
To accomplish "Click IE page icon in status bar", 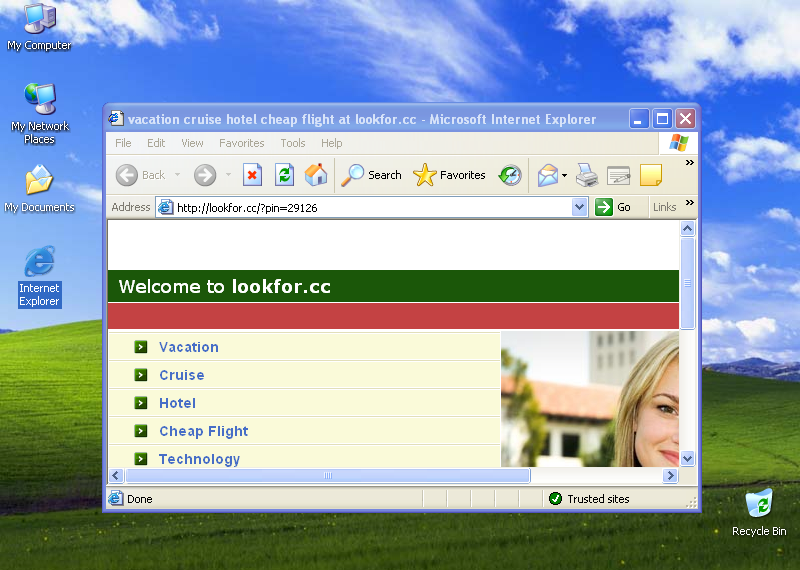I will tap(116, 499).
